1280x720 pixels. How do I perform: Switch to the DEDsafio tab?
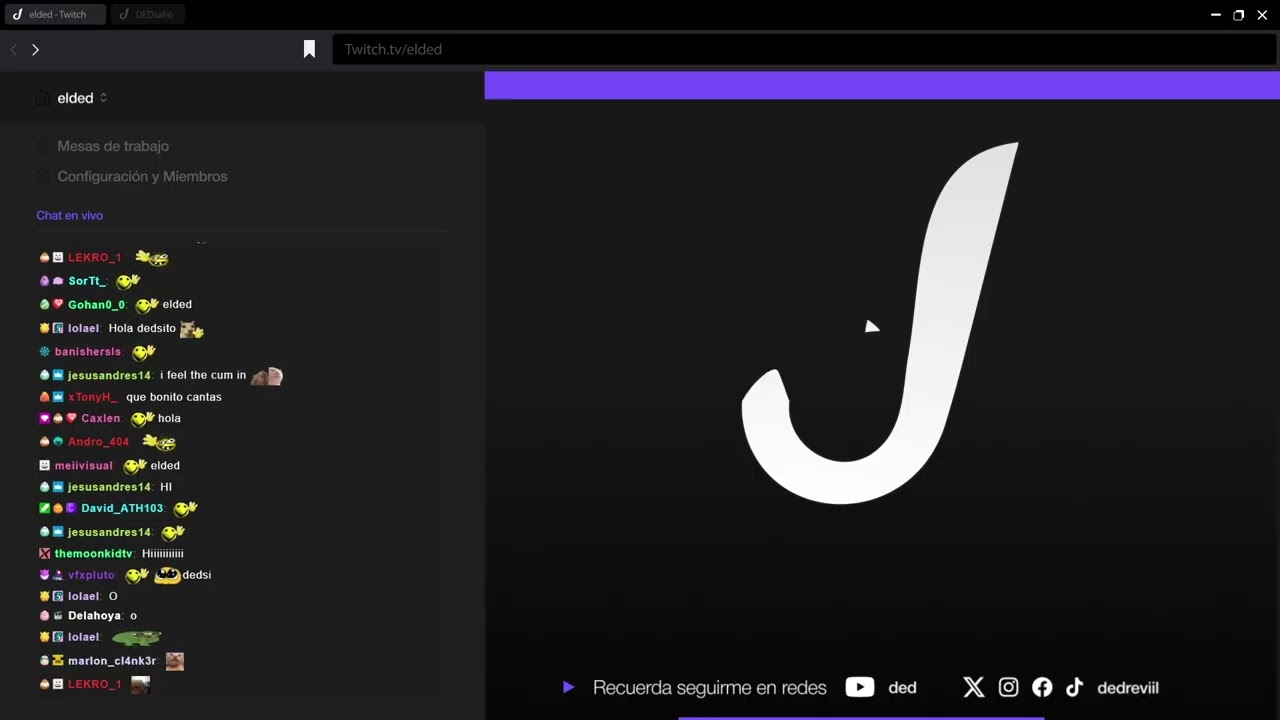click(148, 15)
